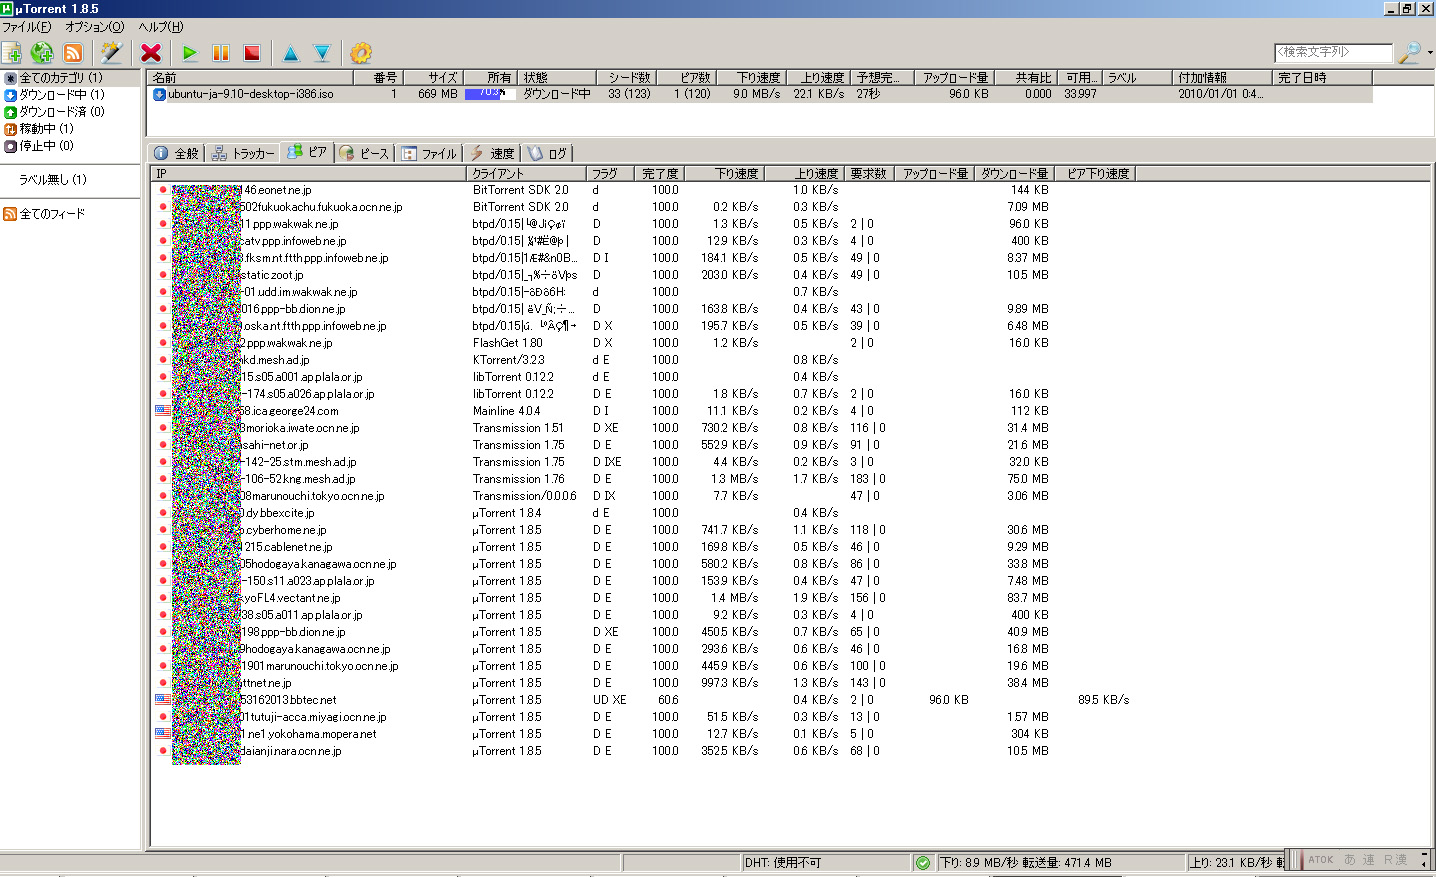Click the Create New Torrent wand icon
The image size is (1436, 877).
pyautogui.click(x=111, y=53)
